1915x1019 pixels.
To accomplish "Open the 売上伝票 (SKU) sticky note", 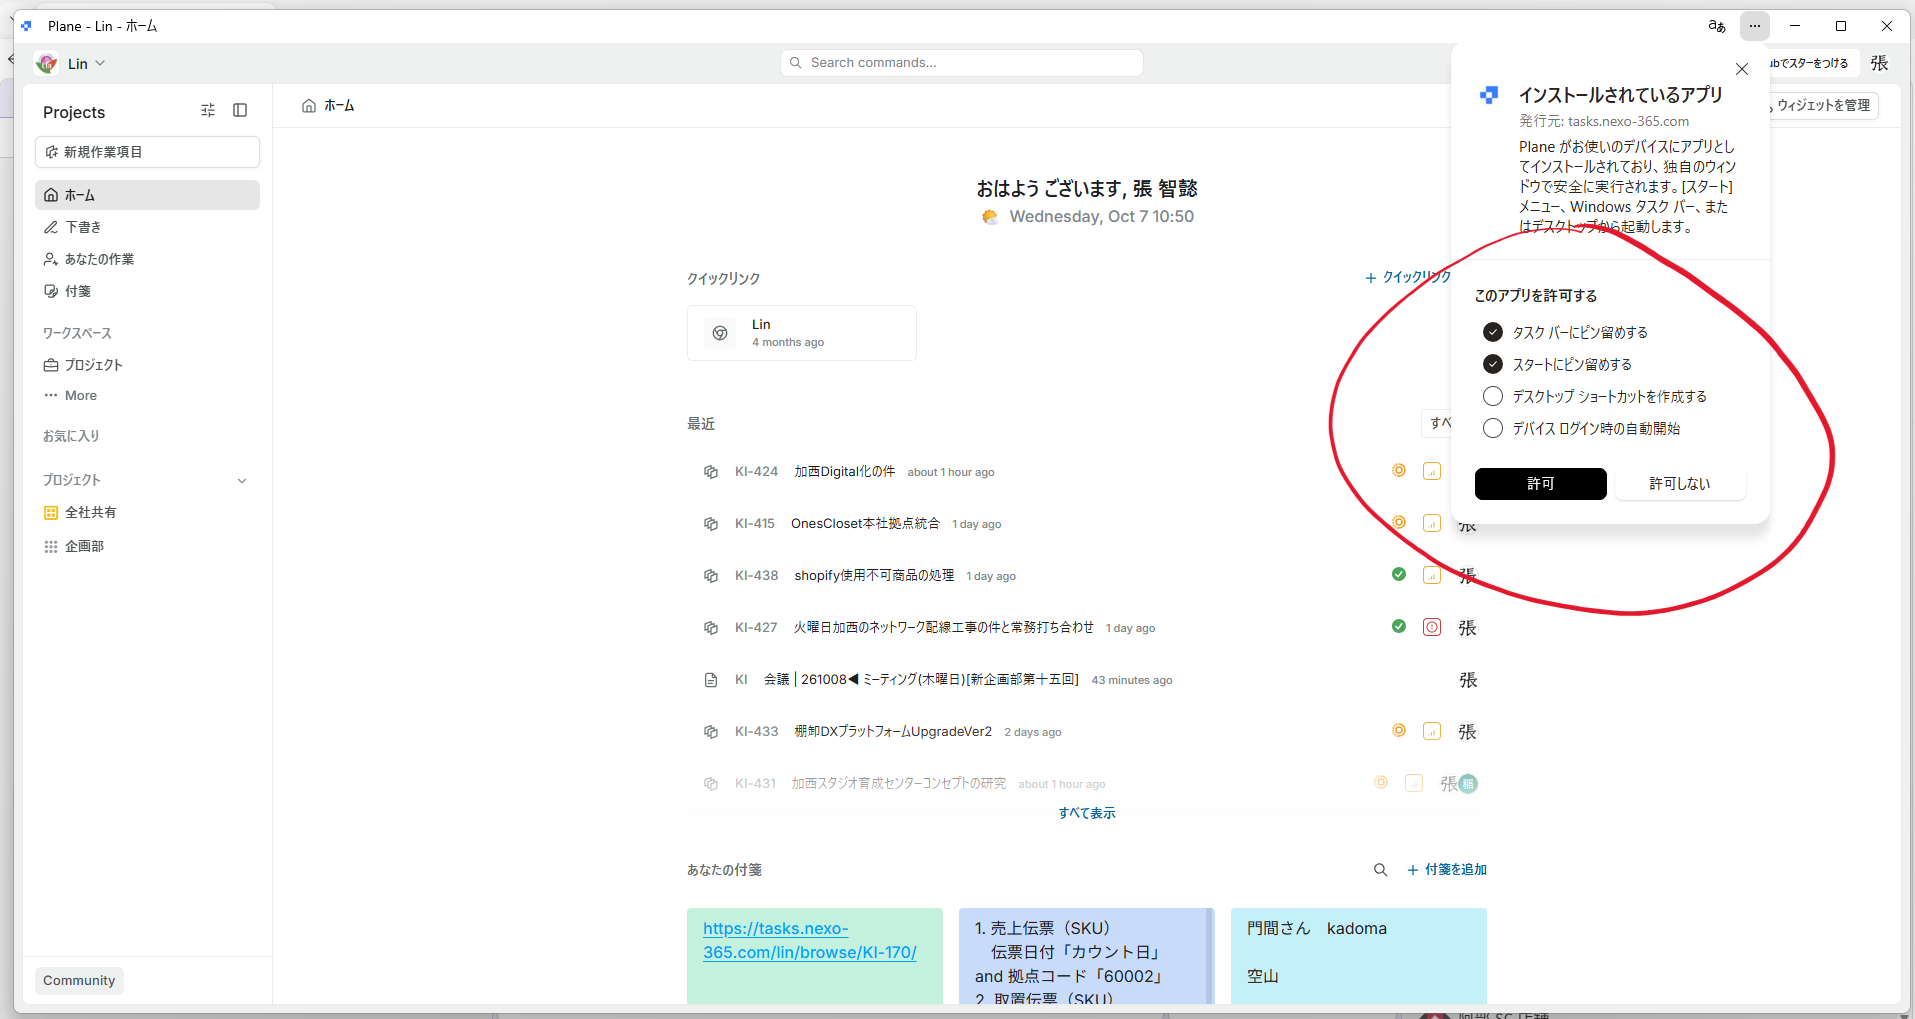I will 1086,956.
